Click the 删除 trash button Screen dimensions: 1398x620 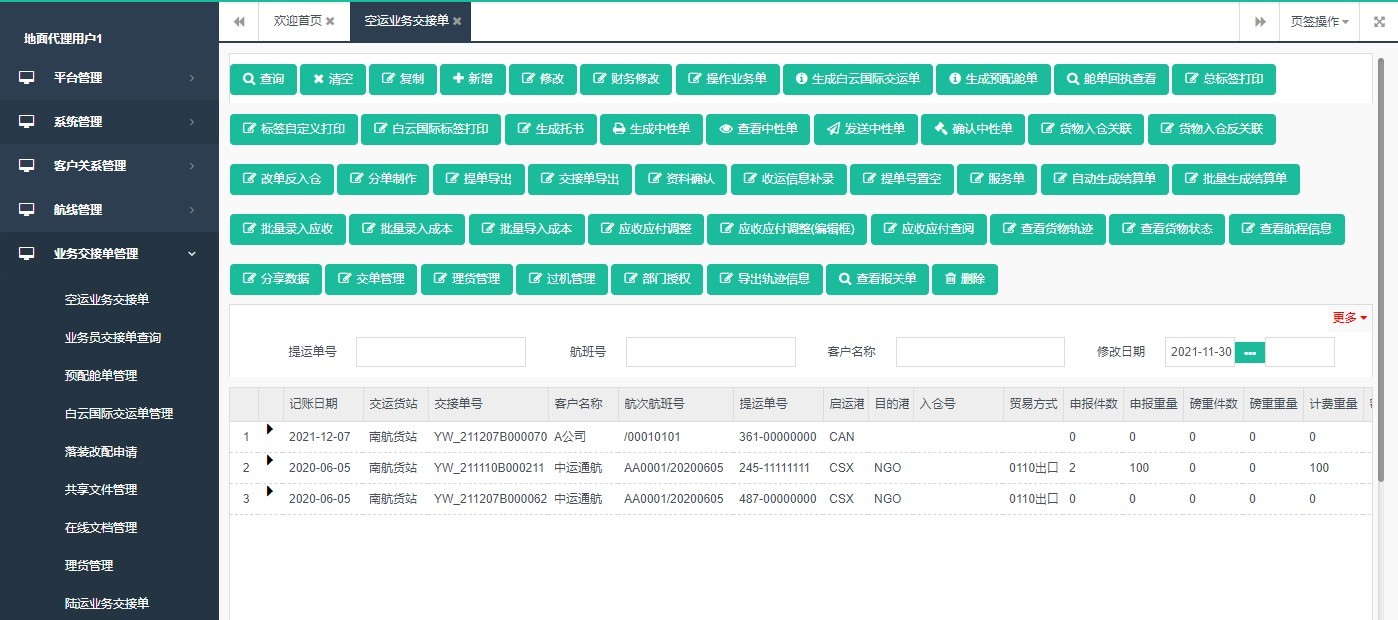[x=964, y=279]
